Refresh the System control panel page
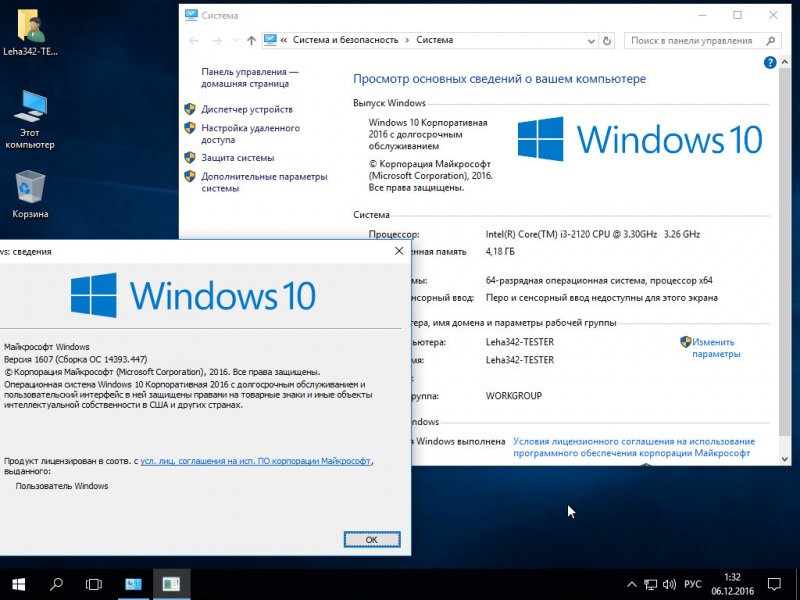 pyautogui.click(x=607, y=41)
